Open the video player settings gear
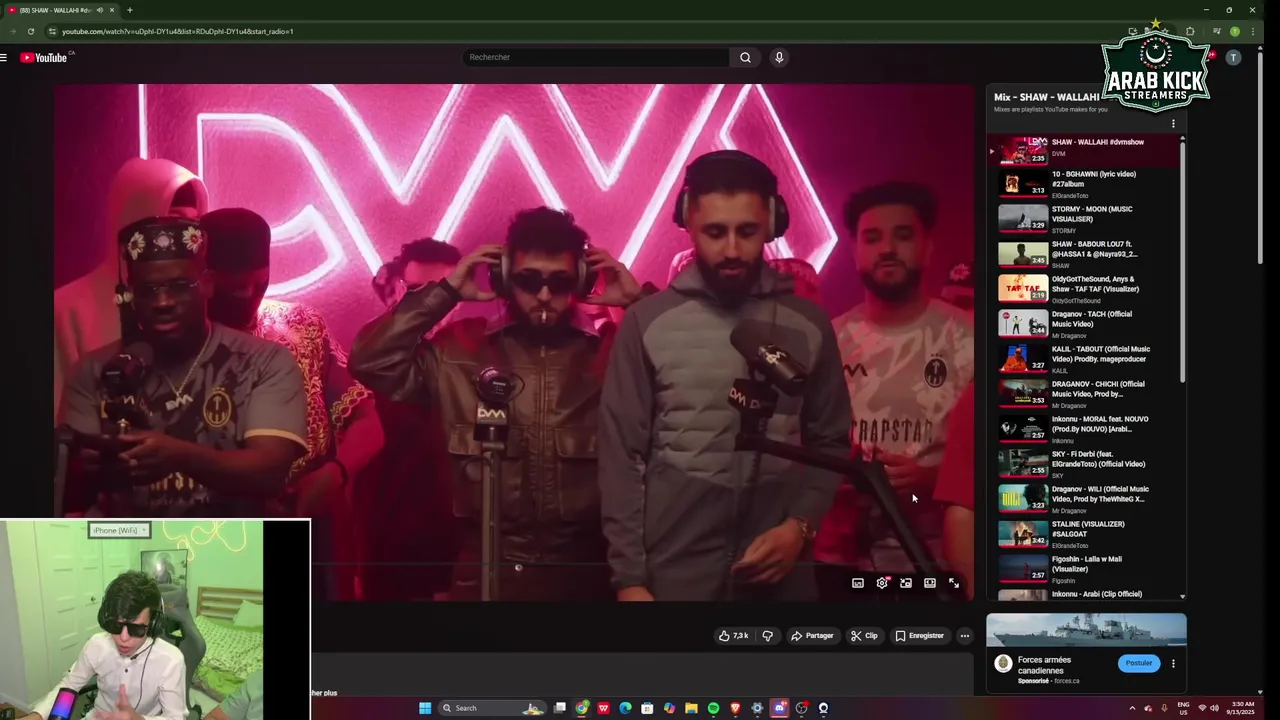The width and height of the screenshot is (1280, 720). coord(882,583)
